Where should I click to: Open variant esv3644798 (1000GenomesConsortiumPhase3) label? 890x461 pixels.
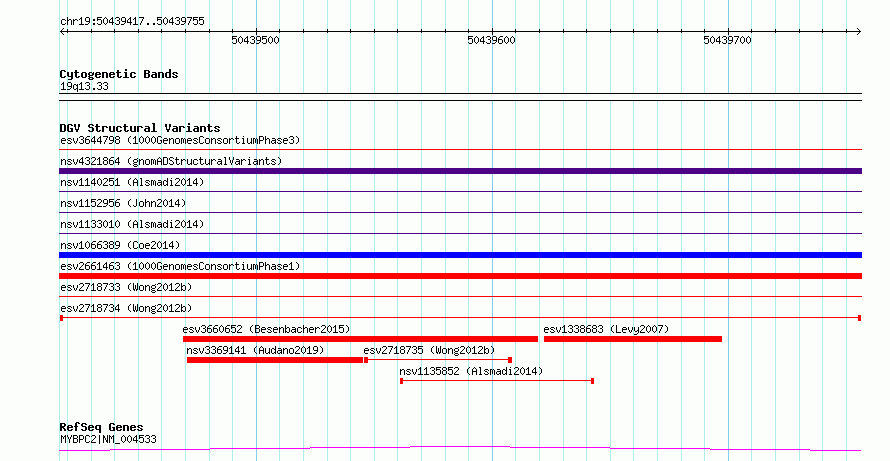coord(180,140)
